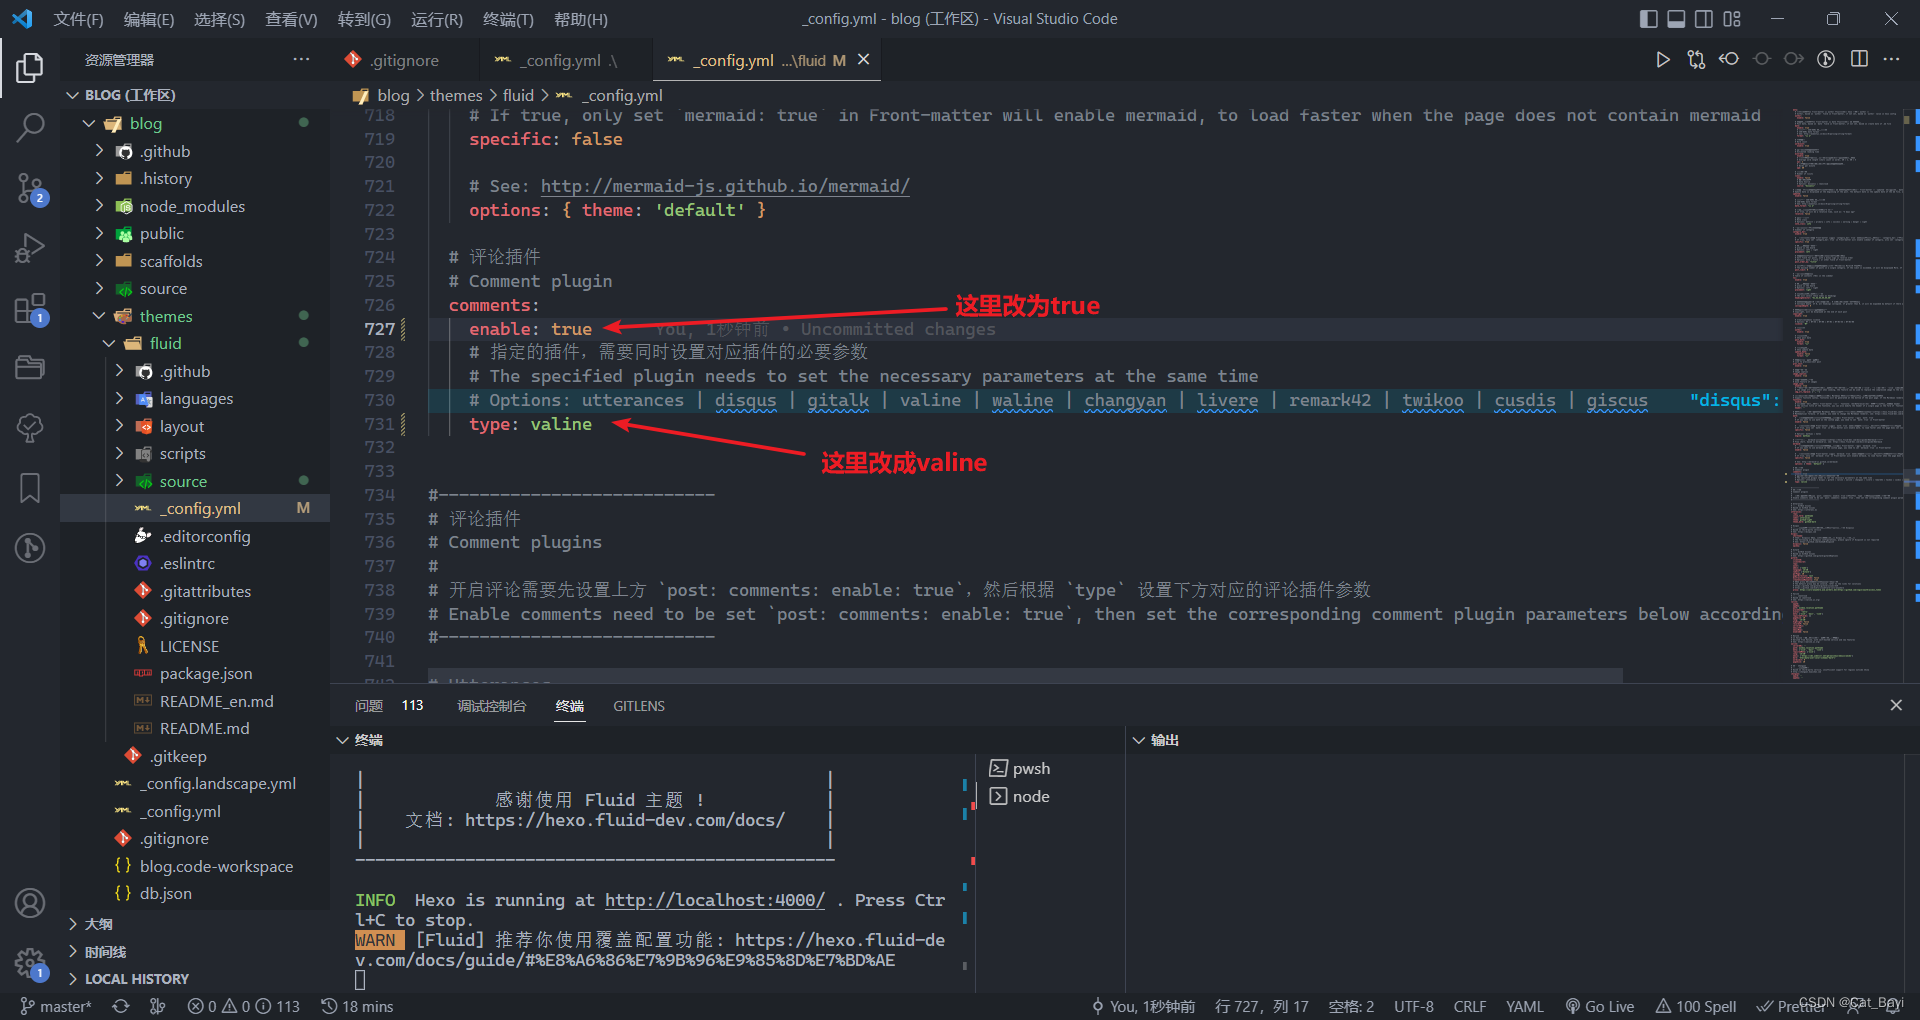Open 编辑(E) menu
The height and width of the screenshot is (1020, 1920).
click(x=148, y=19)
